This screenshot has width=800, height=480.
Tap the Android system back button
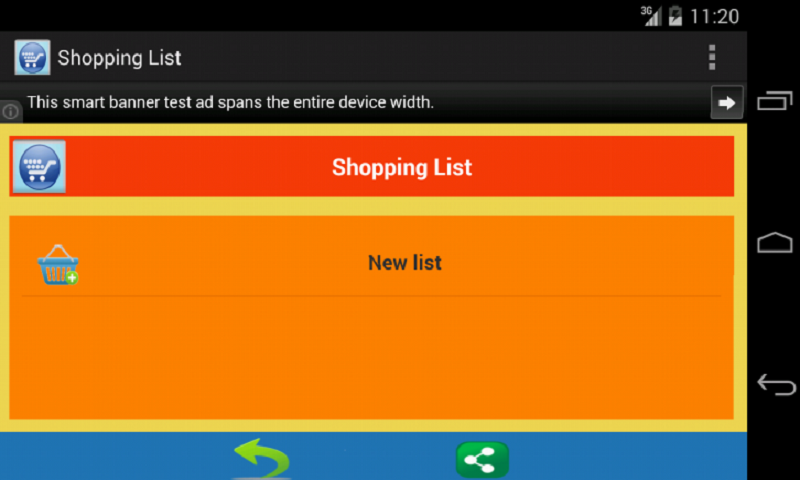[776, 384]
